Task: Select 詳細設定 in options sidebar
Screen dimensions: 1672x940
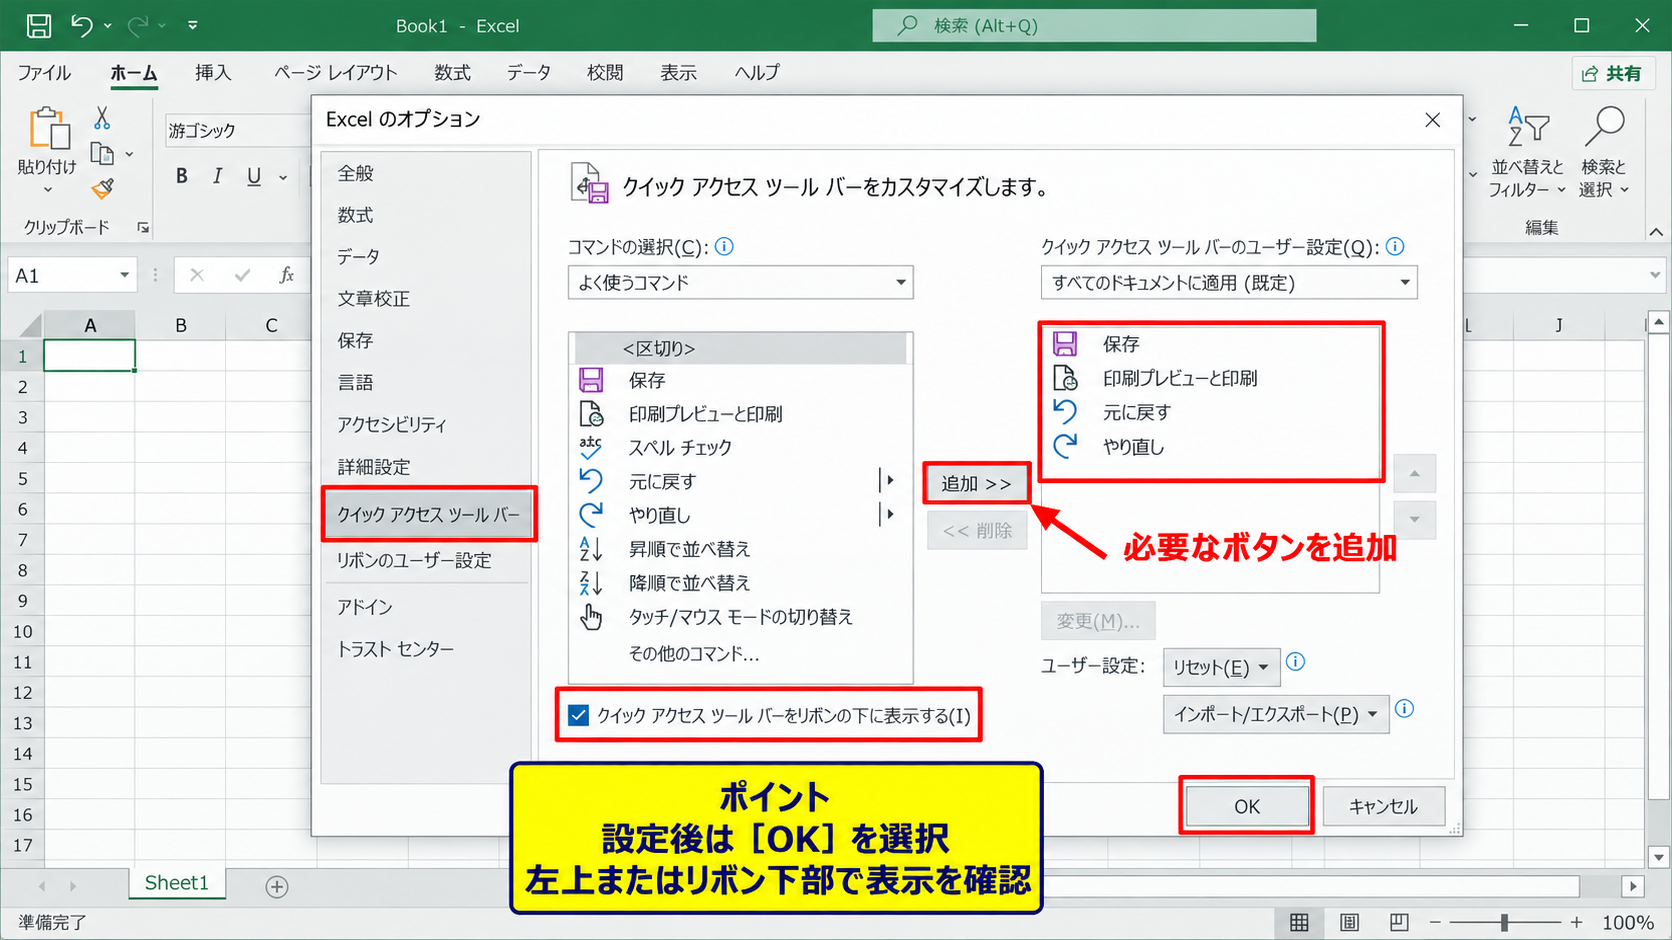Action: pyautogui.click(x=374, y=467)
